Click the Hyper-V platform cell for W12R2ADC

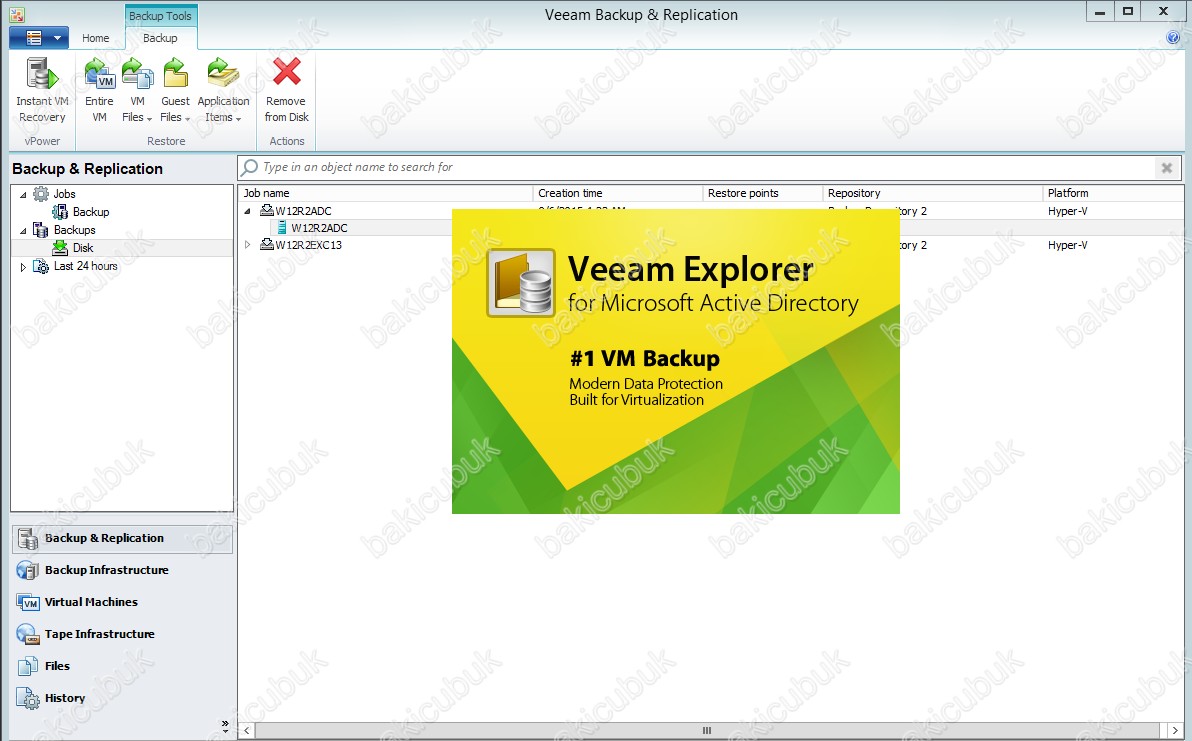pos(1067,211)
